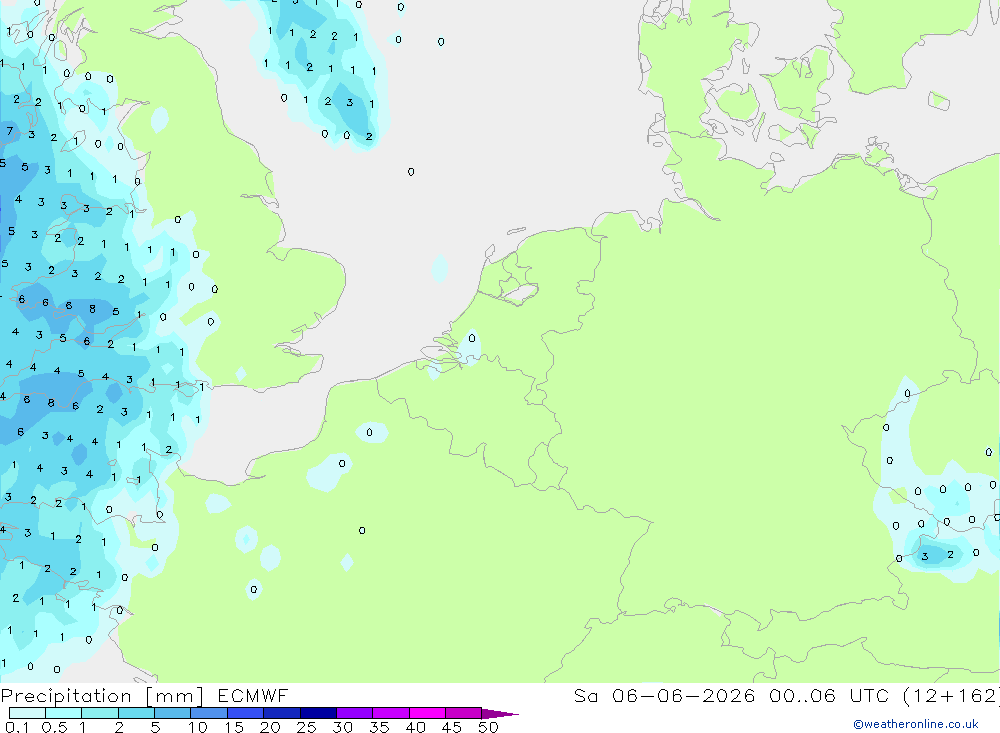
Task: Pick the 15–20 mm legend color swatch
Action: tap(246, 713)
